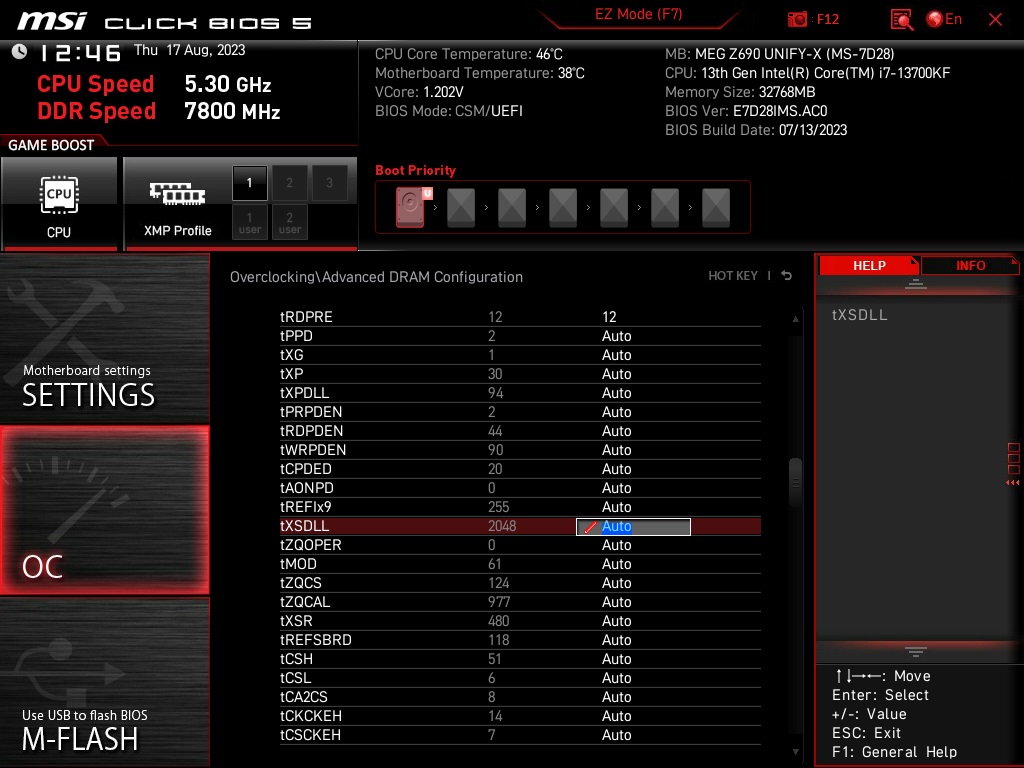The height and width of the screenshot is (768, 1024).
Task: Select the tCSCKEH row
Action: pyautogui.click(x=520, y=735)
